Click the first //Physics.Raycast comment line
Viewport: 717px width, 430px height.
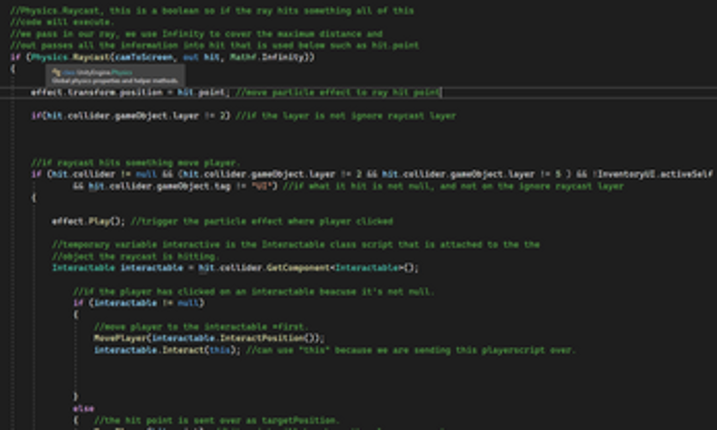coord(212,11)
